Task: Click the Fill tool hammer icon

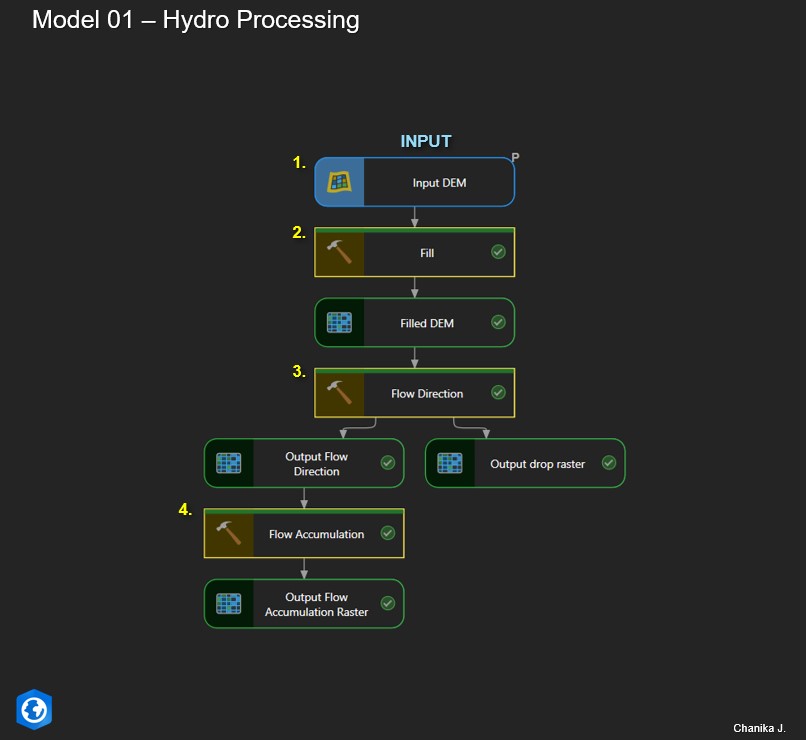Action: (x=339, y=252)
